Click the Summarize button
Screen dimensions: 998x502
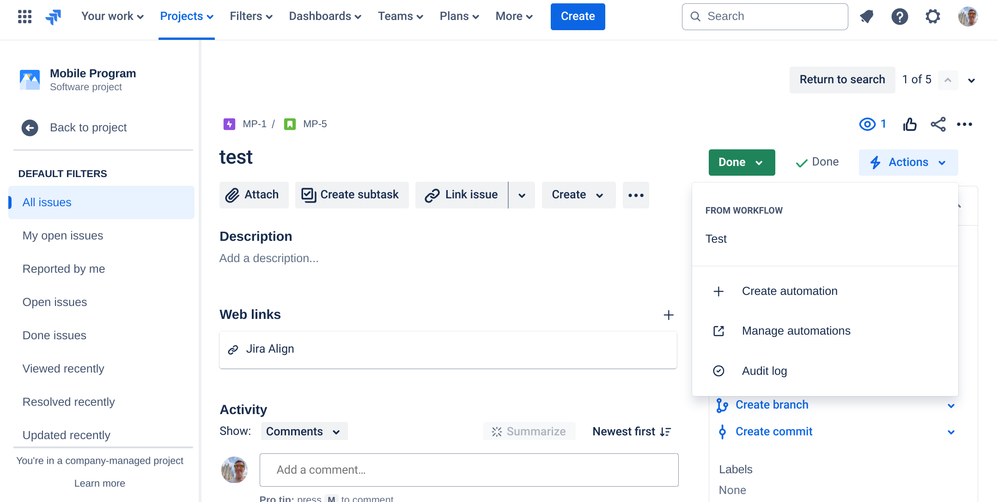(529, 431)
